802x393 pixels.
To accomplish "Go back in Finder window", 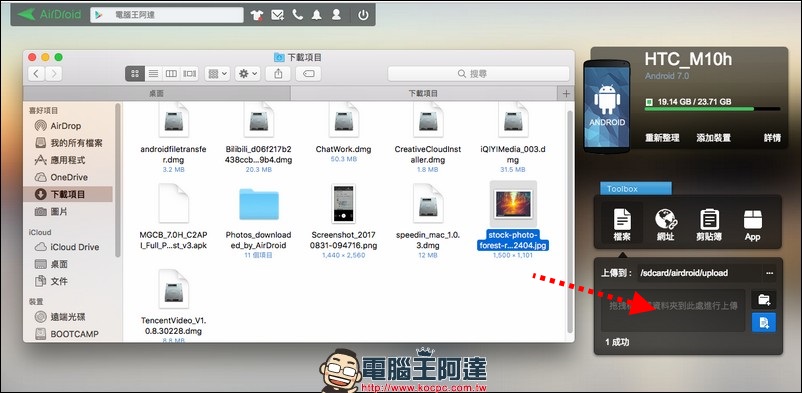I will tap(36, 74).
